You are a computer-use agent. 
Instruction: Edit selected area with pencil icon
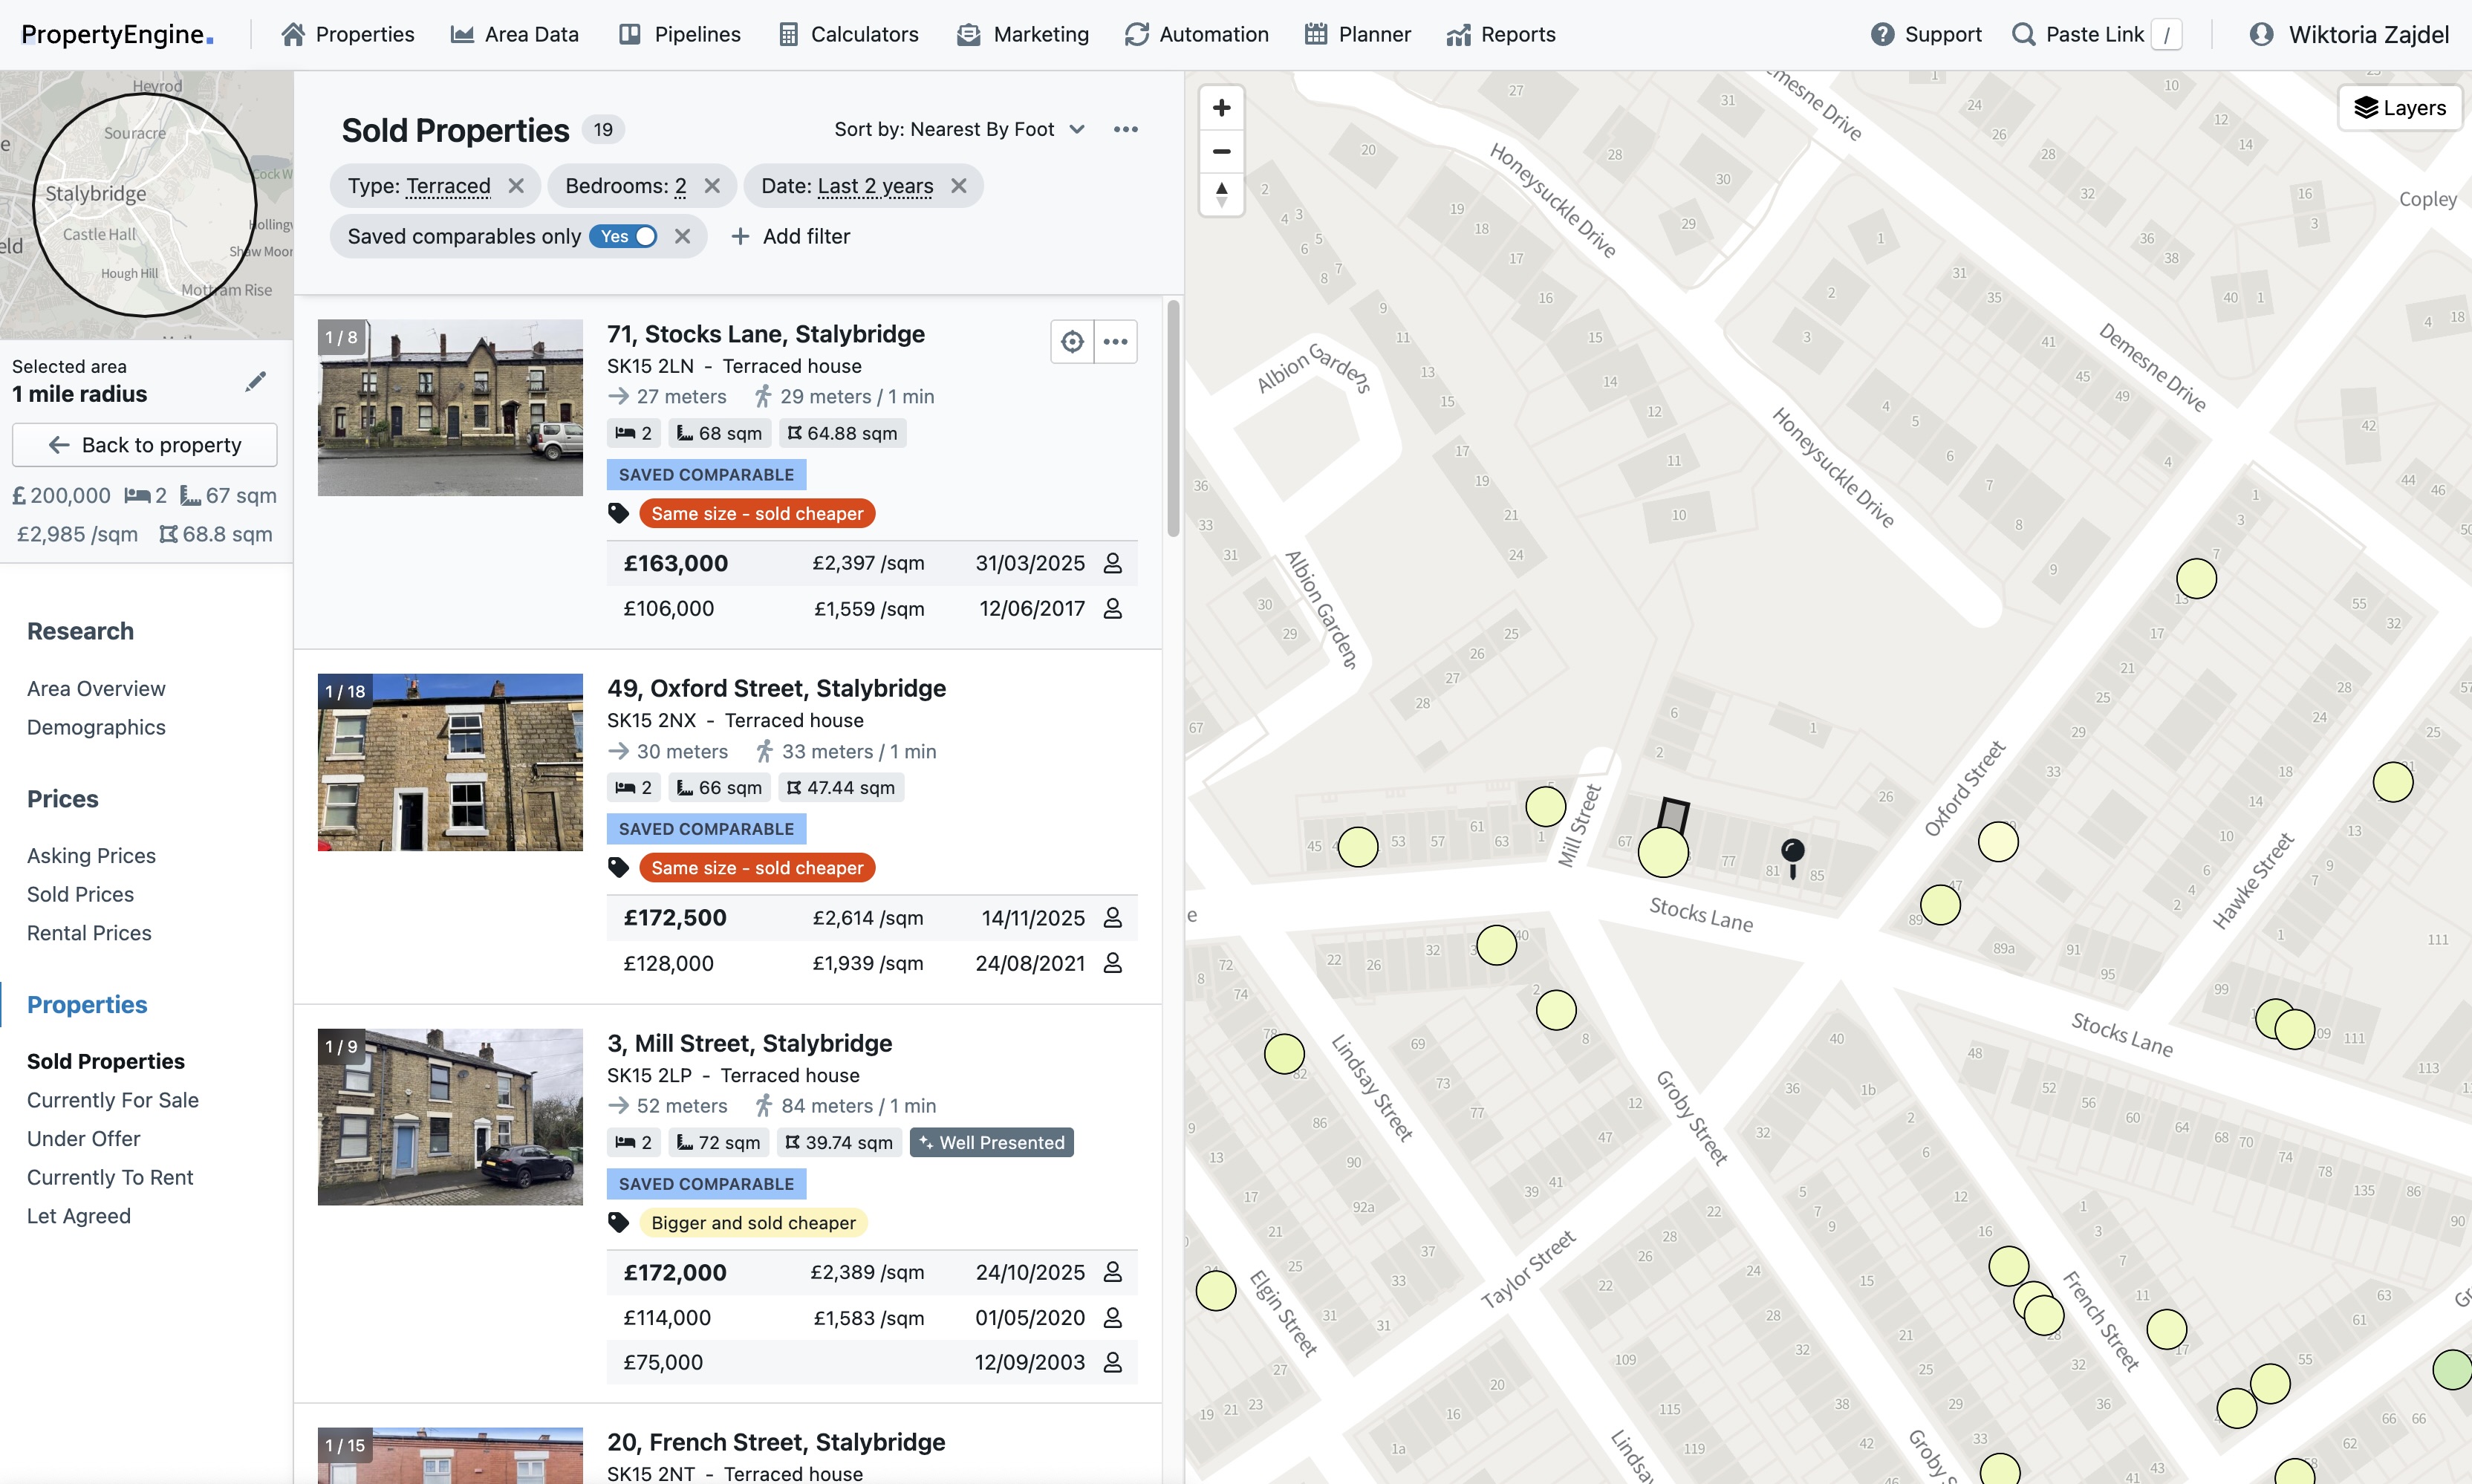[256, 381]
